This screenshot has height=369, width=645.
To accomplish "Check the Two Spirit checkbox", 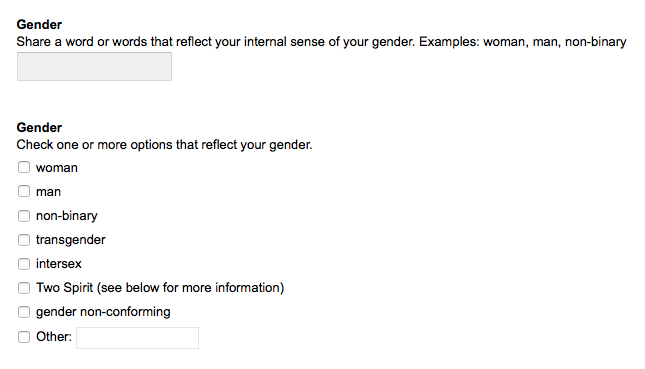I will [x=24, y=288].
